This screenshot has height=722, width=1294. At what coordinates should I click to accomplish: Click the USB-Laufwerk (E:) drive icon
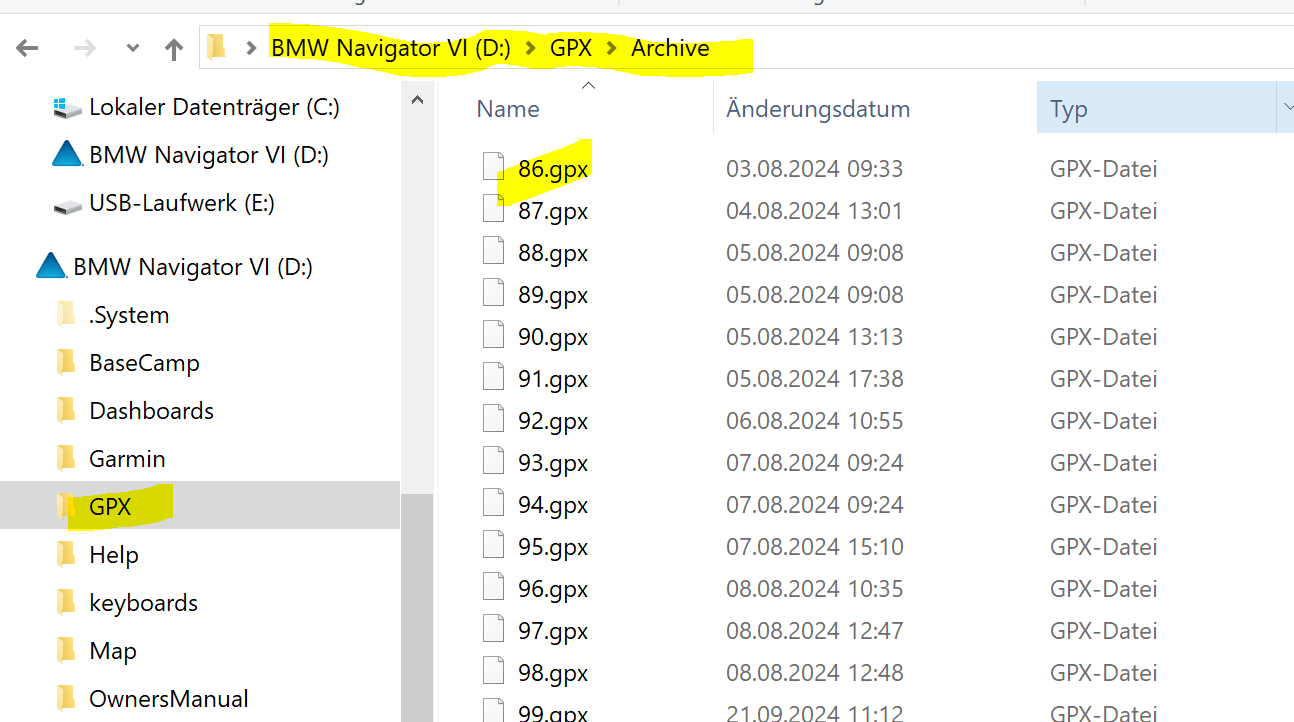point(67,204)
